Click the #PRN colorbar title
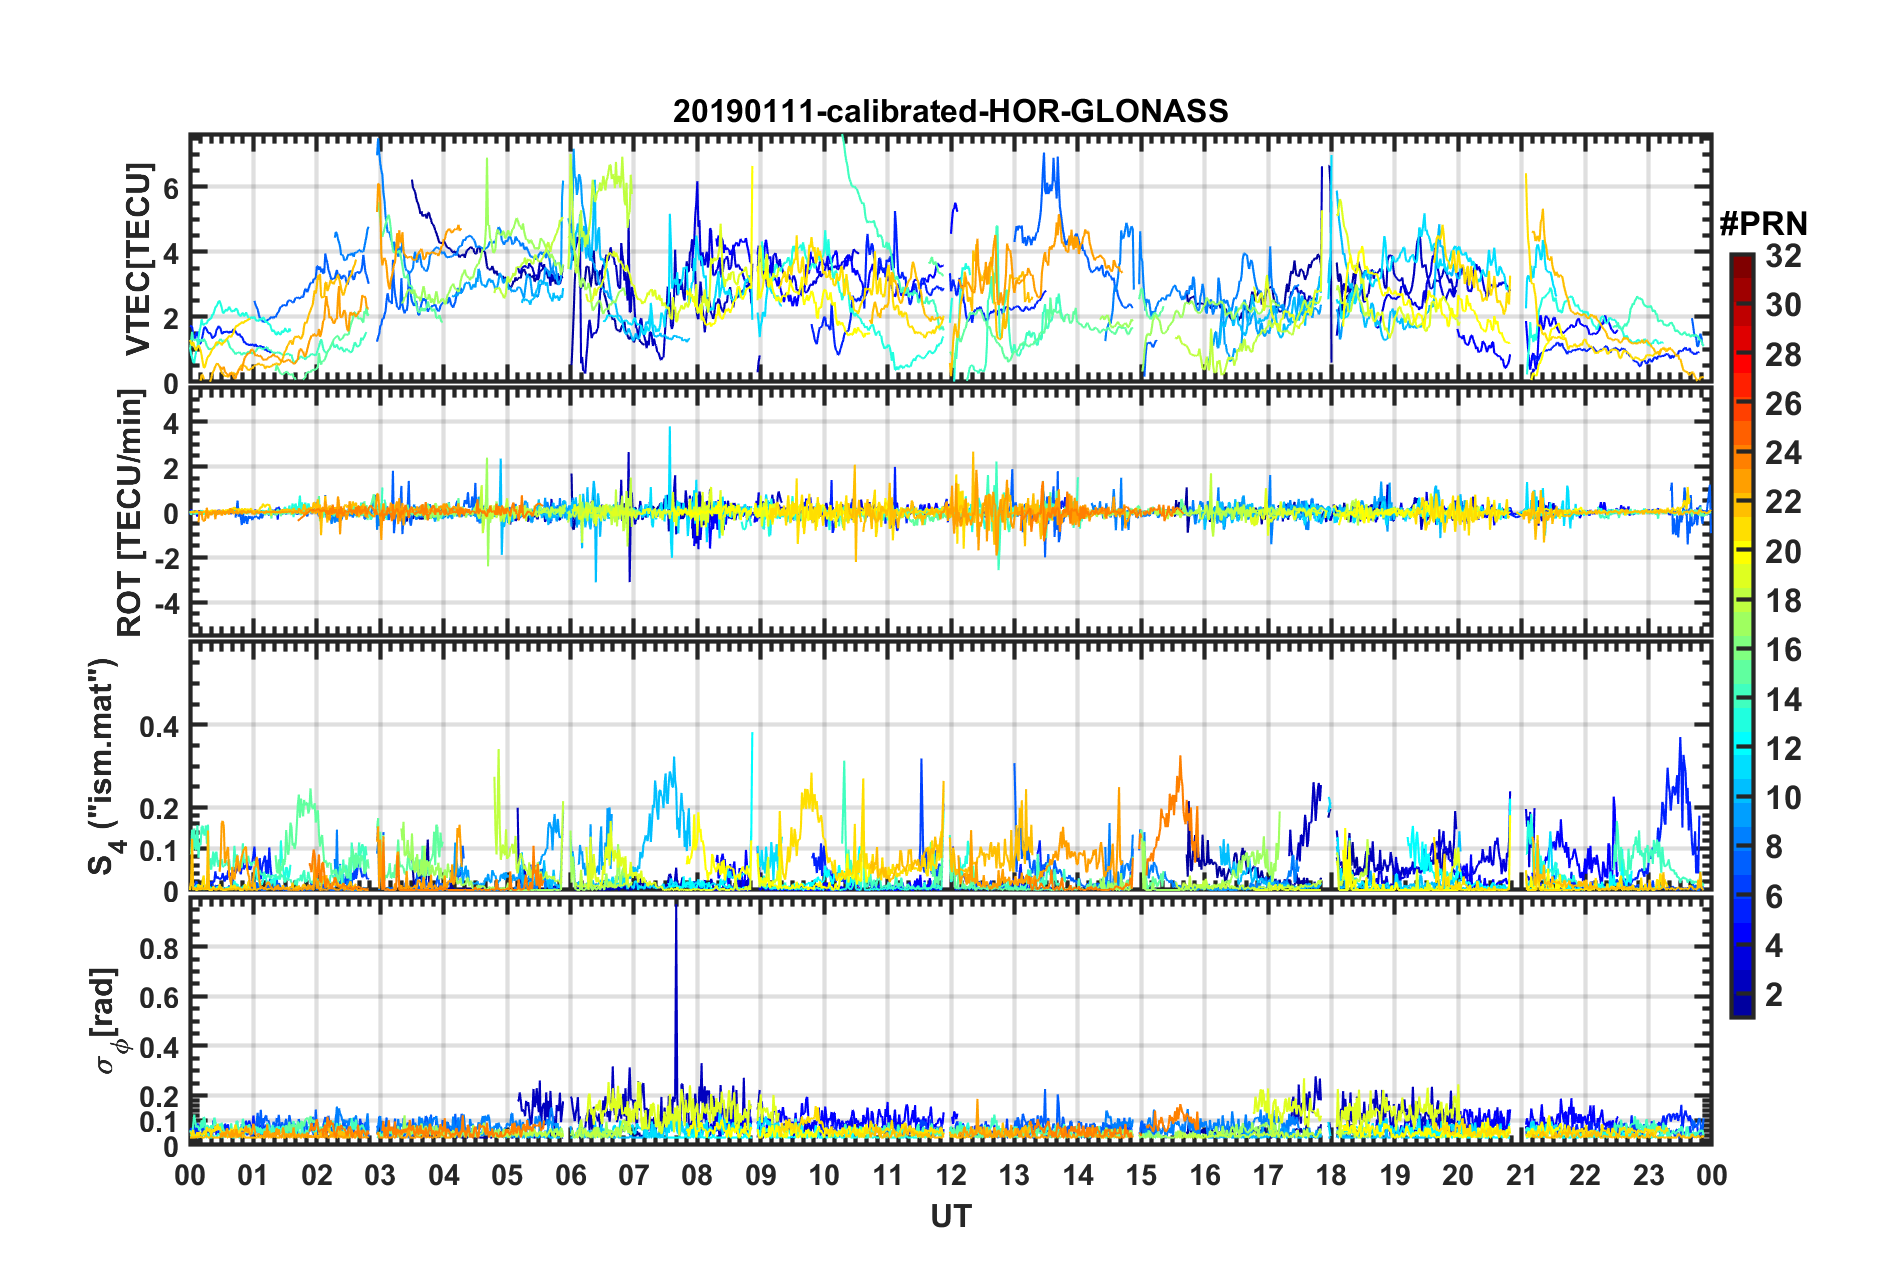Image resolution: width=1902 pixels, height=1272 pixels. (x=1763, y=224)
